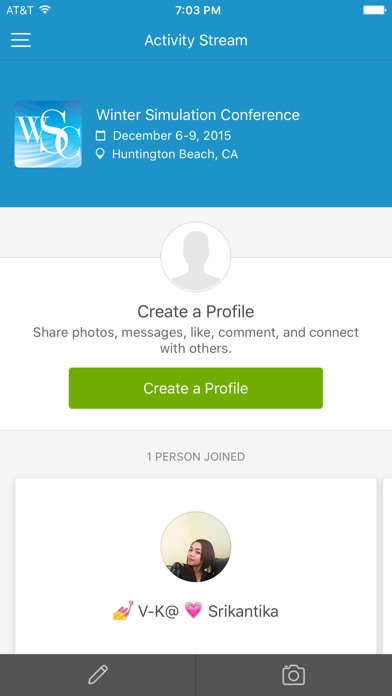Tap Huntington Beach, CA location text
The width and height of the screenshot is (392, 696).
click(x=175, y=154)
